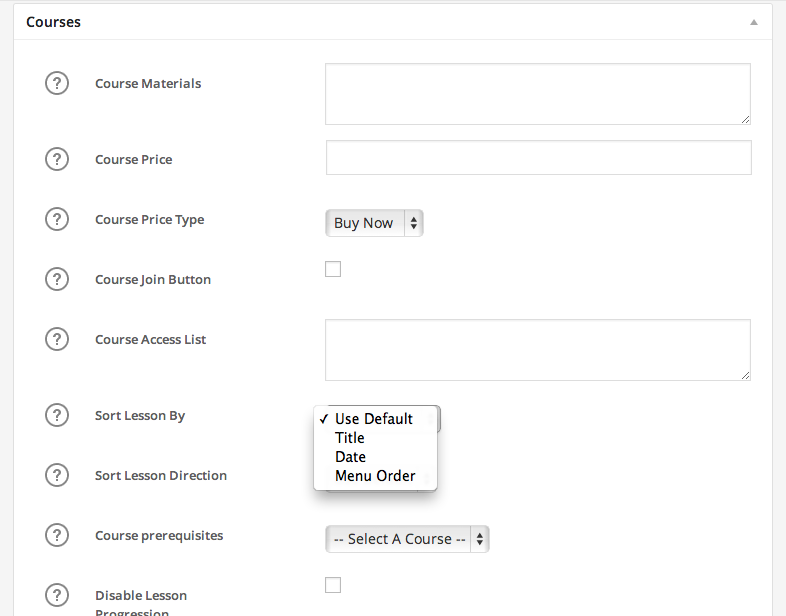Image resolution: width=786 pixels, height=616 pixels.
Task: Enable the Course Join Button checkbox
Action: point(333,269)
